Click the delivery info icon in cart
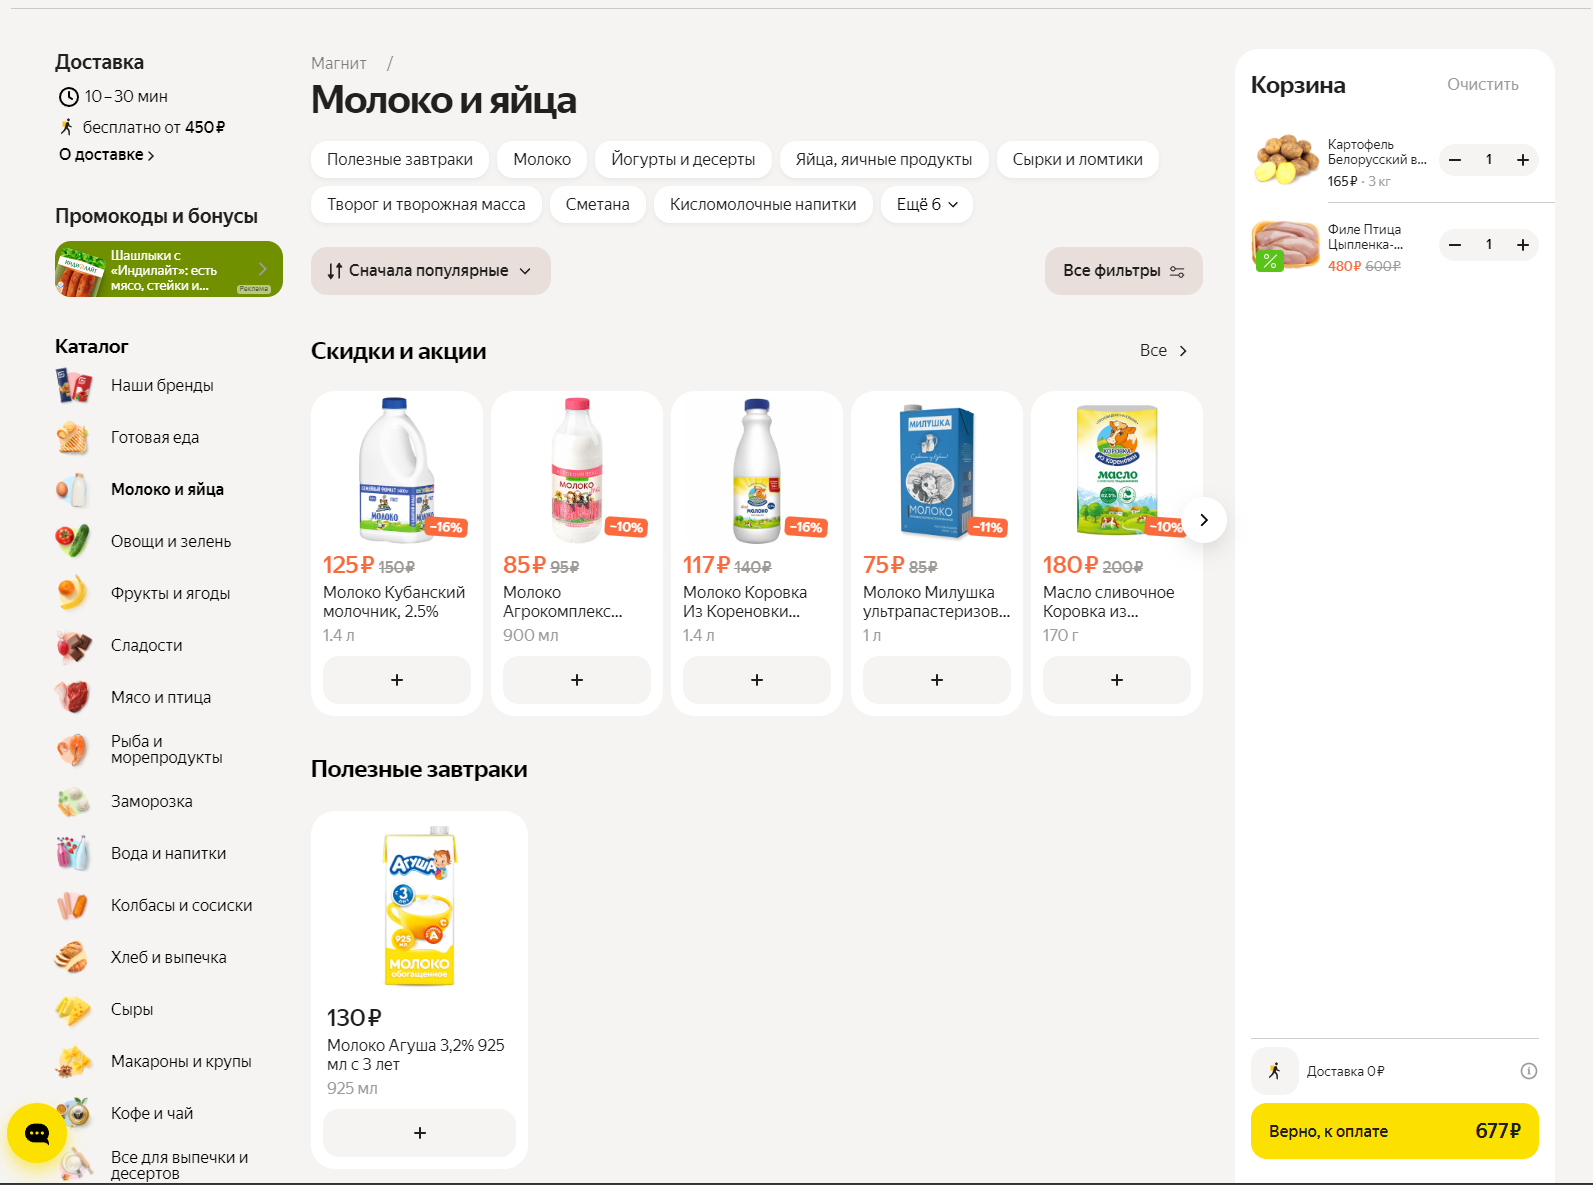 1528,1071
